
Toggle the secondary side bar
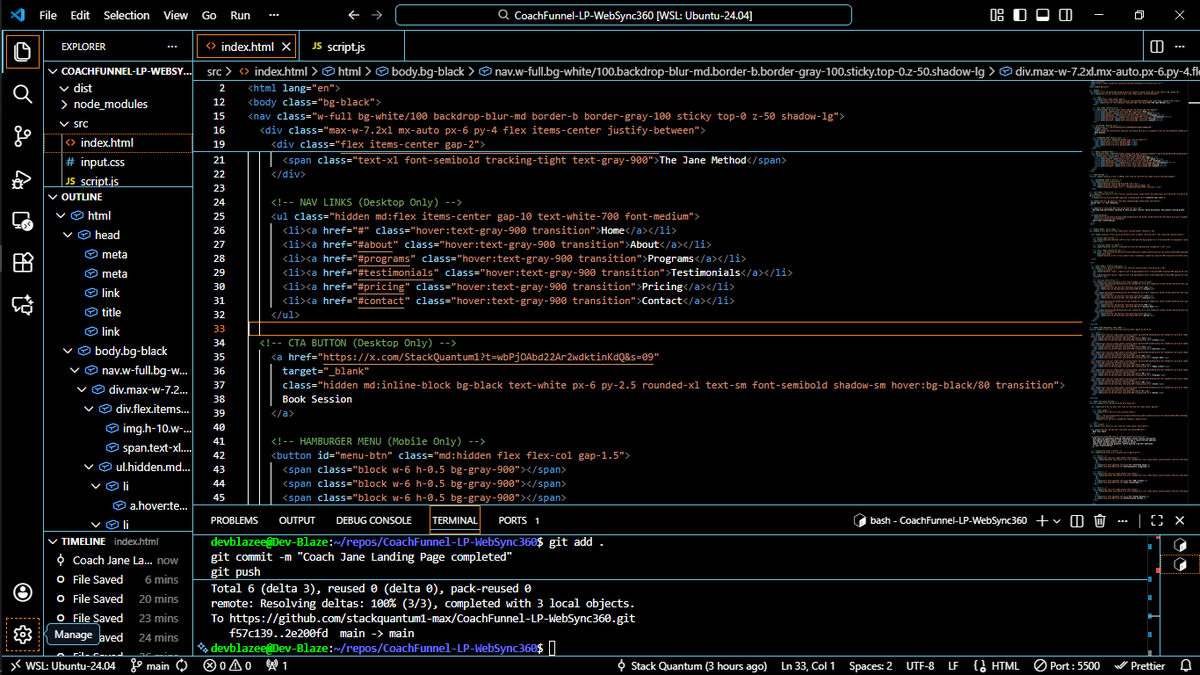(1065, 15)
